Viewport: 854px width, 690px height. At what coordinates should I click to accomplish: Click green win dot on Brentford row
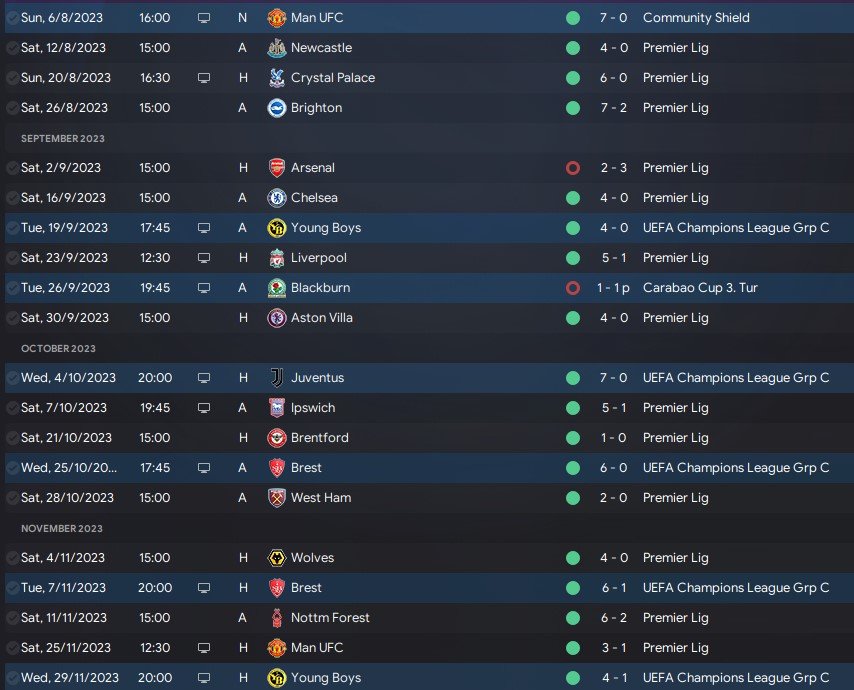pos(573,438)
